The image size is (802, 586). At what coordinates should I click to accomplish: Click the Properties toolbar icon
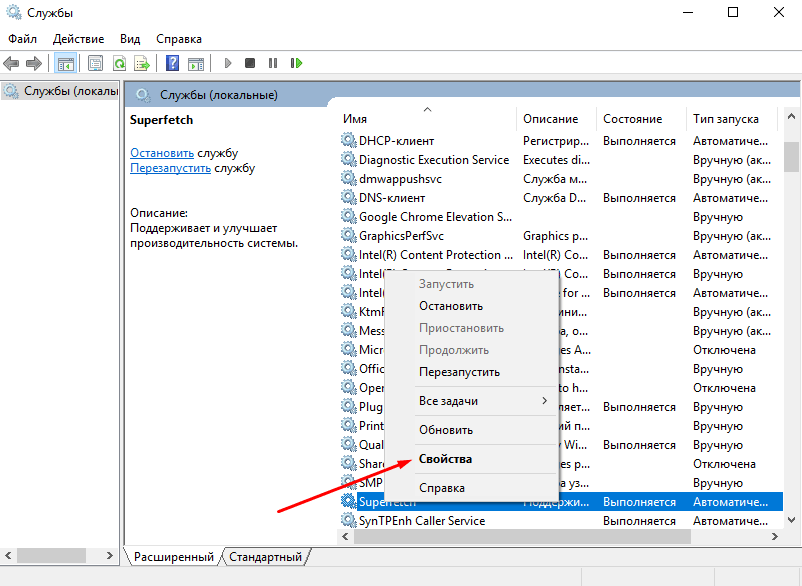pos(95,63)
